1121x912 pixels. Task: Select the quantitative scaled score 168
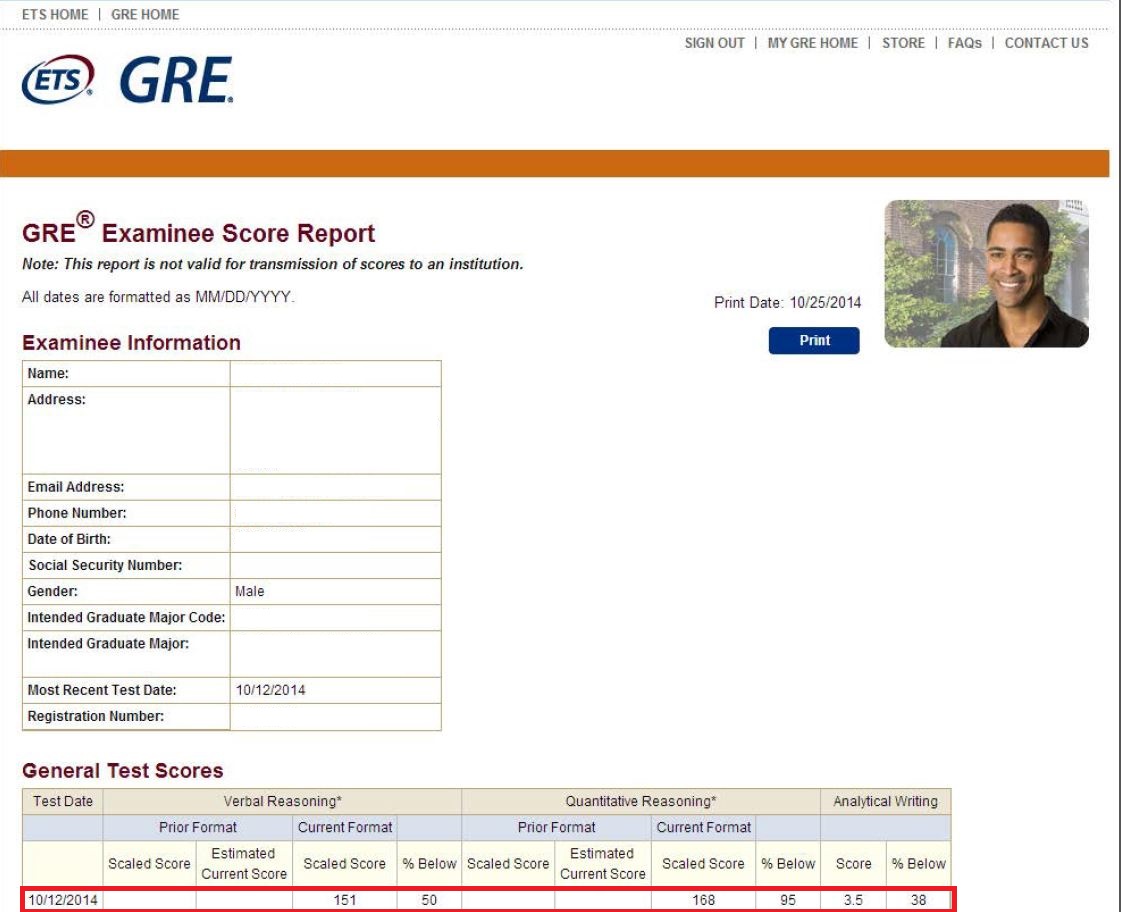click(x=703, y=900)
